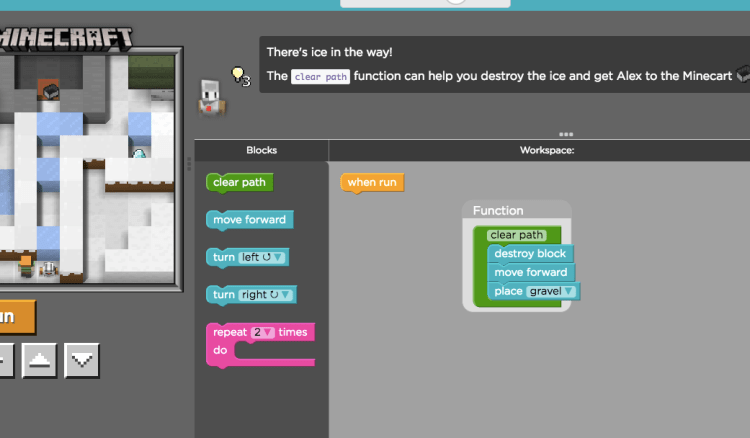Click the orange Run button
750x438 pixels.
click(14, 317)
